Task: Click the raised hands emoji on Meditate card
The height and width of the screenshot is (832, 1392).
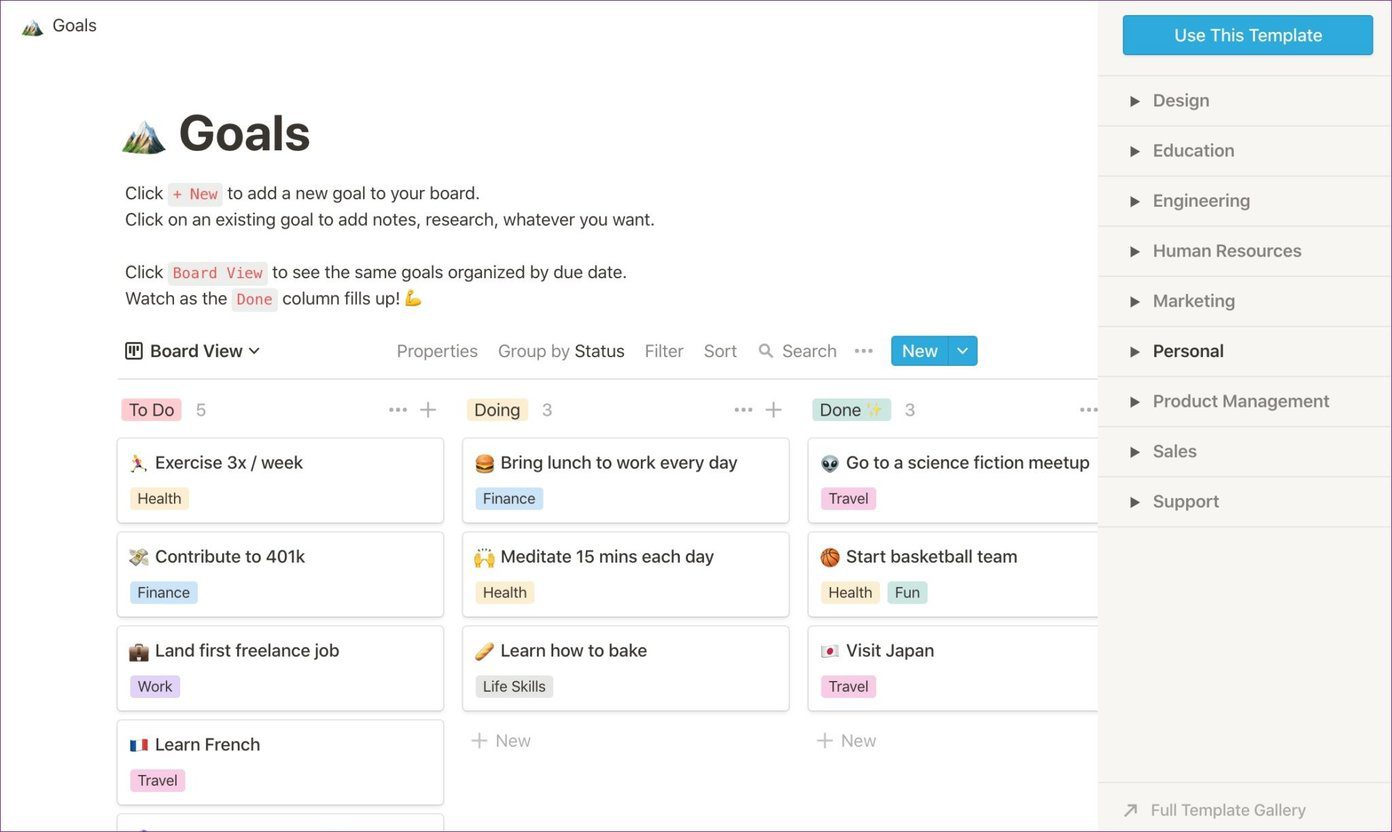Action: tap(485, 557)
